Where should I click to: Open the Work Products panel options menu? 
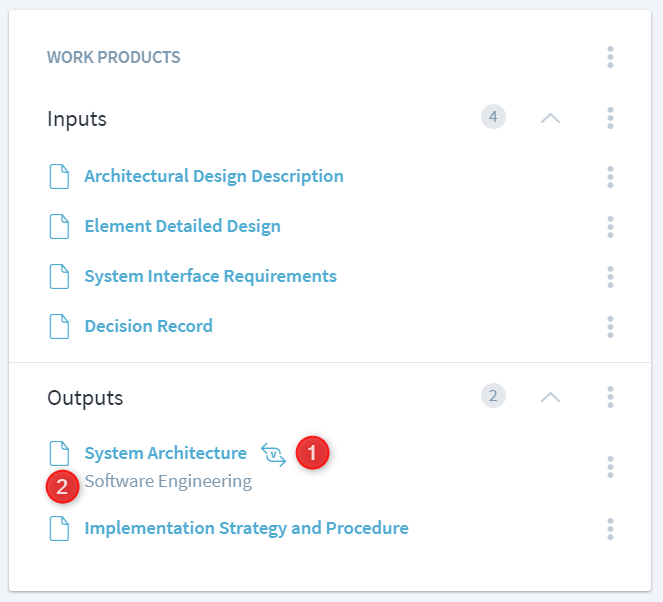610,57
